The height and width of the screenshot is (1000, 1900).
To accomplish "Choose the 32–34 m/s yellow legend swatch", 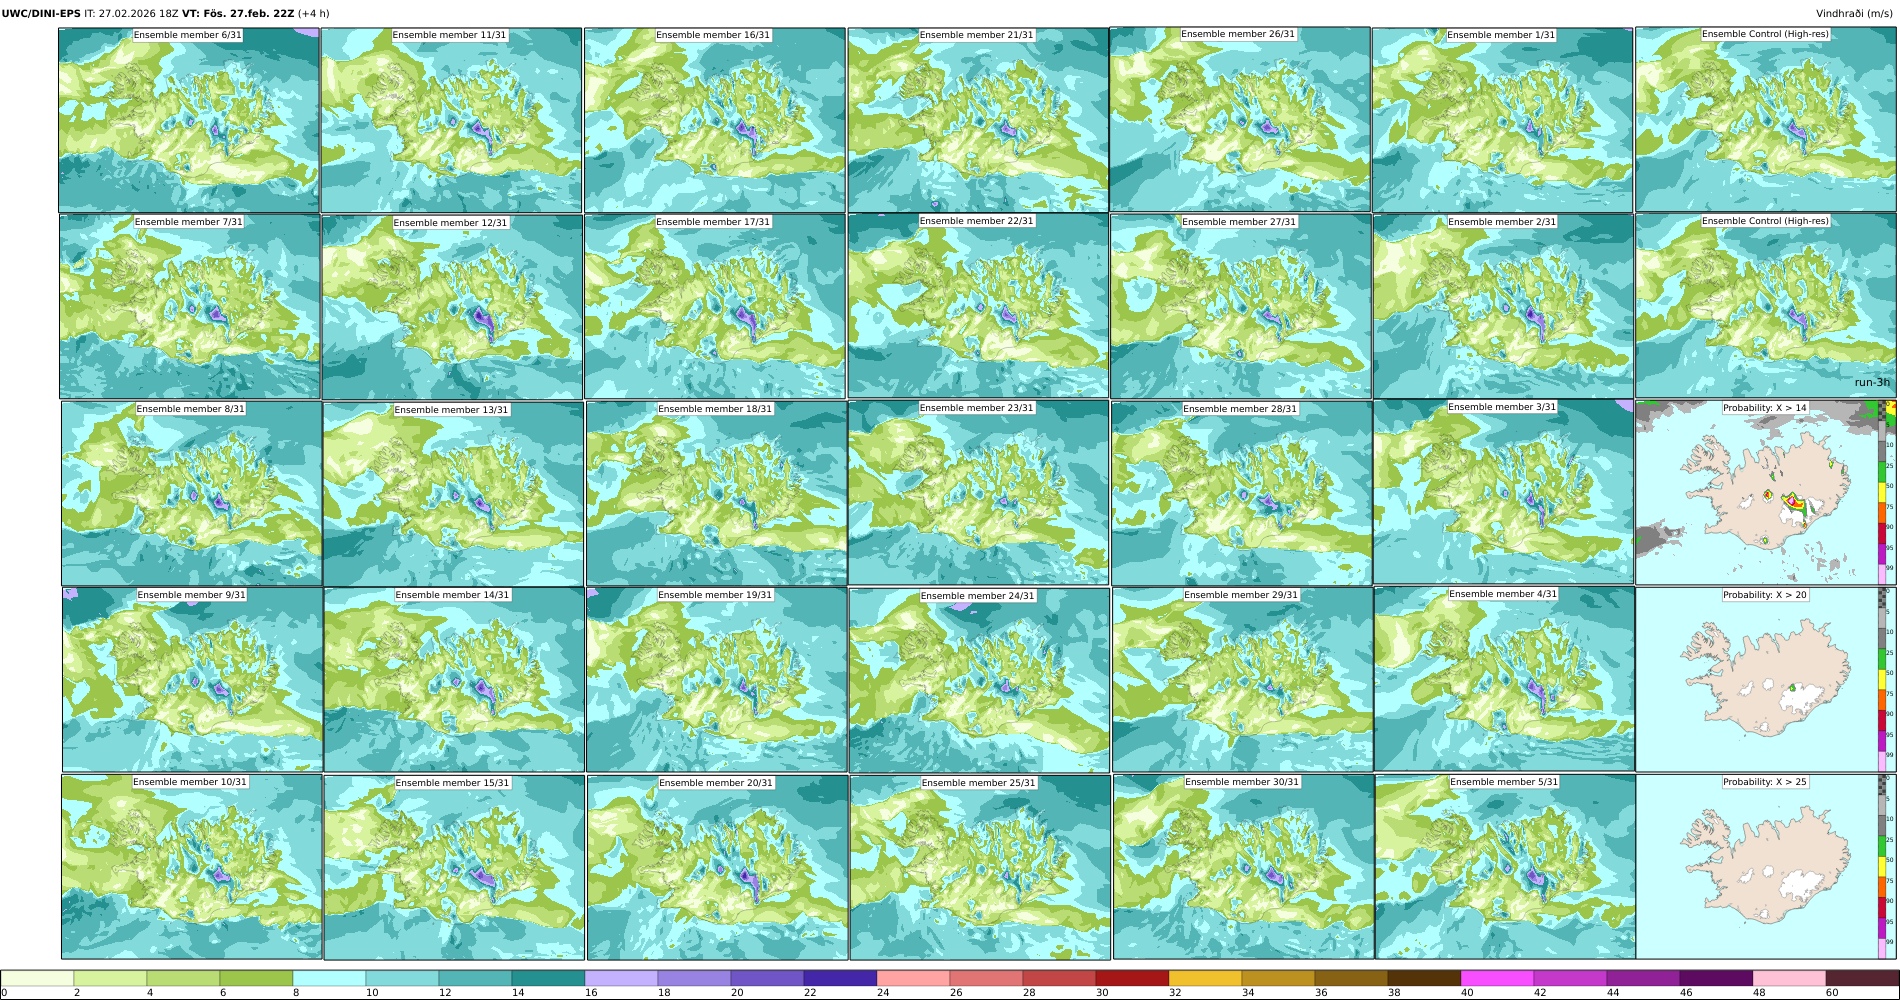I will pos(1204,978).
